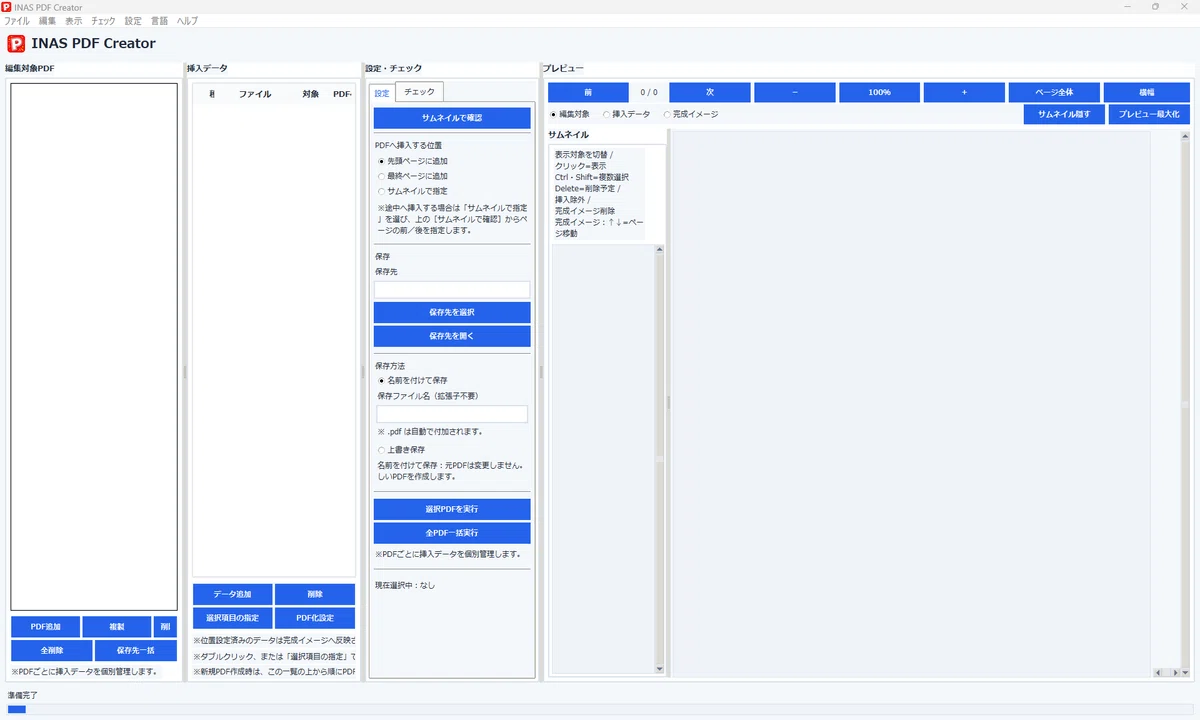Click the thumbnail list scroll down arrow
Viewport: 1200px width, 720px height.
point(659,669)
